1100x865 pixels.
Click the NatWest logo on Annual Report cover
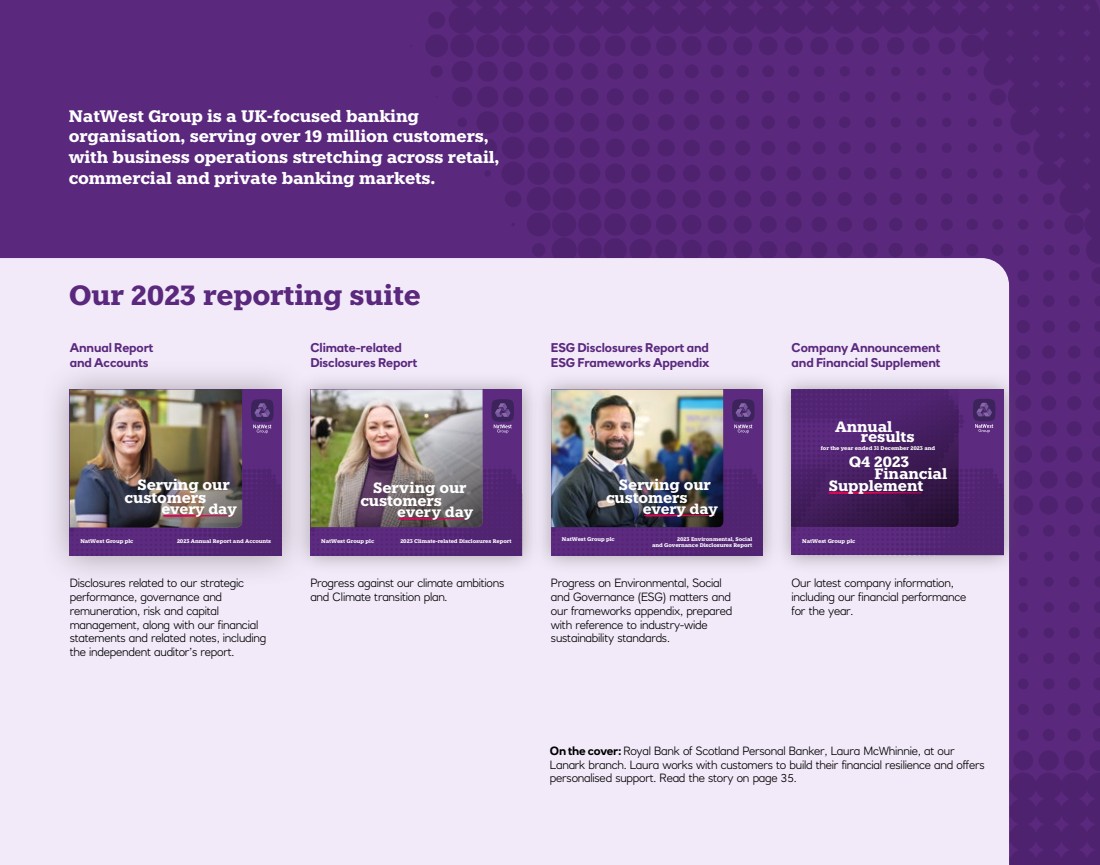tap(262, 415)
